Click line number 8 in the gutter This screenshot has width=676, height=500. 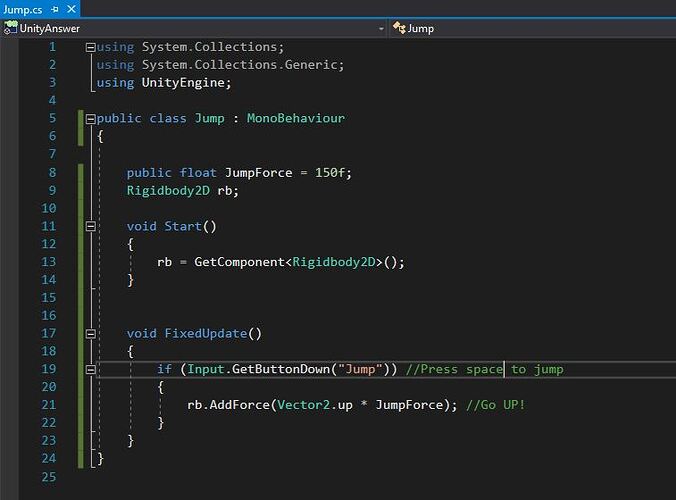52,172
